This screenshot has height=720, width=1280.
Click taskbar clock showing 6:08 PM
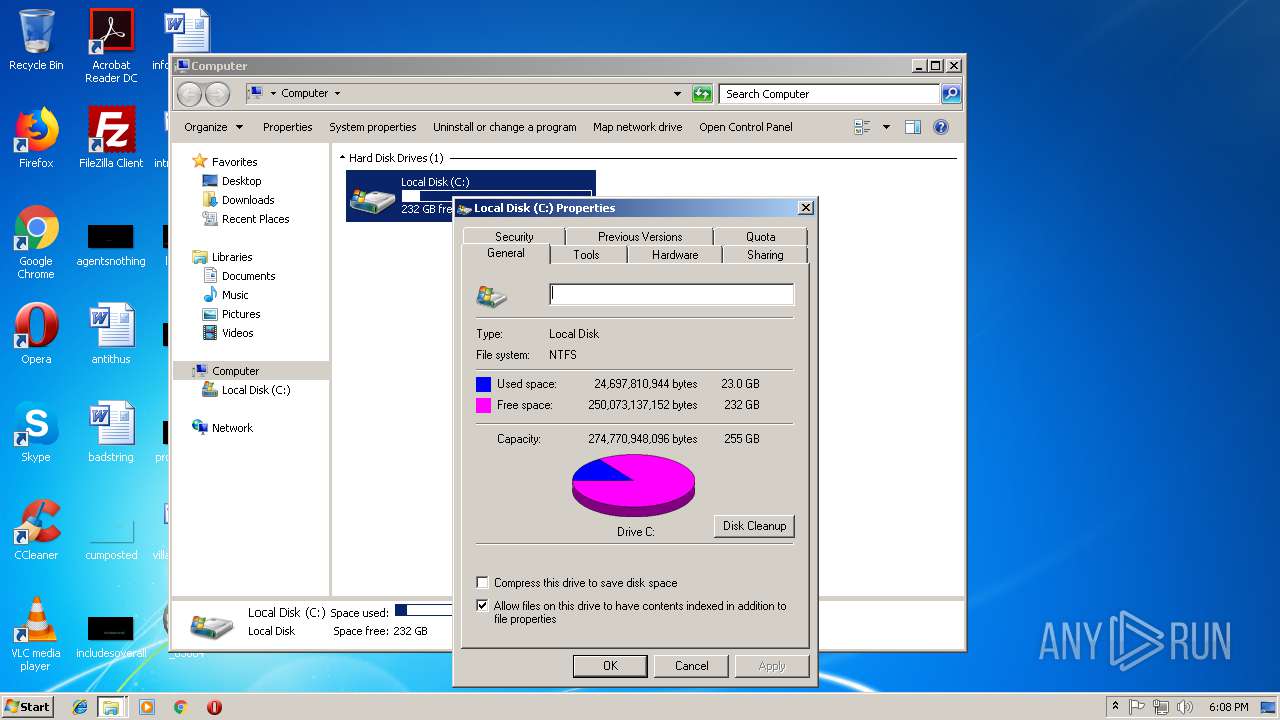click(1228, 707)
